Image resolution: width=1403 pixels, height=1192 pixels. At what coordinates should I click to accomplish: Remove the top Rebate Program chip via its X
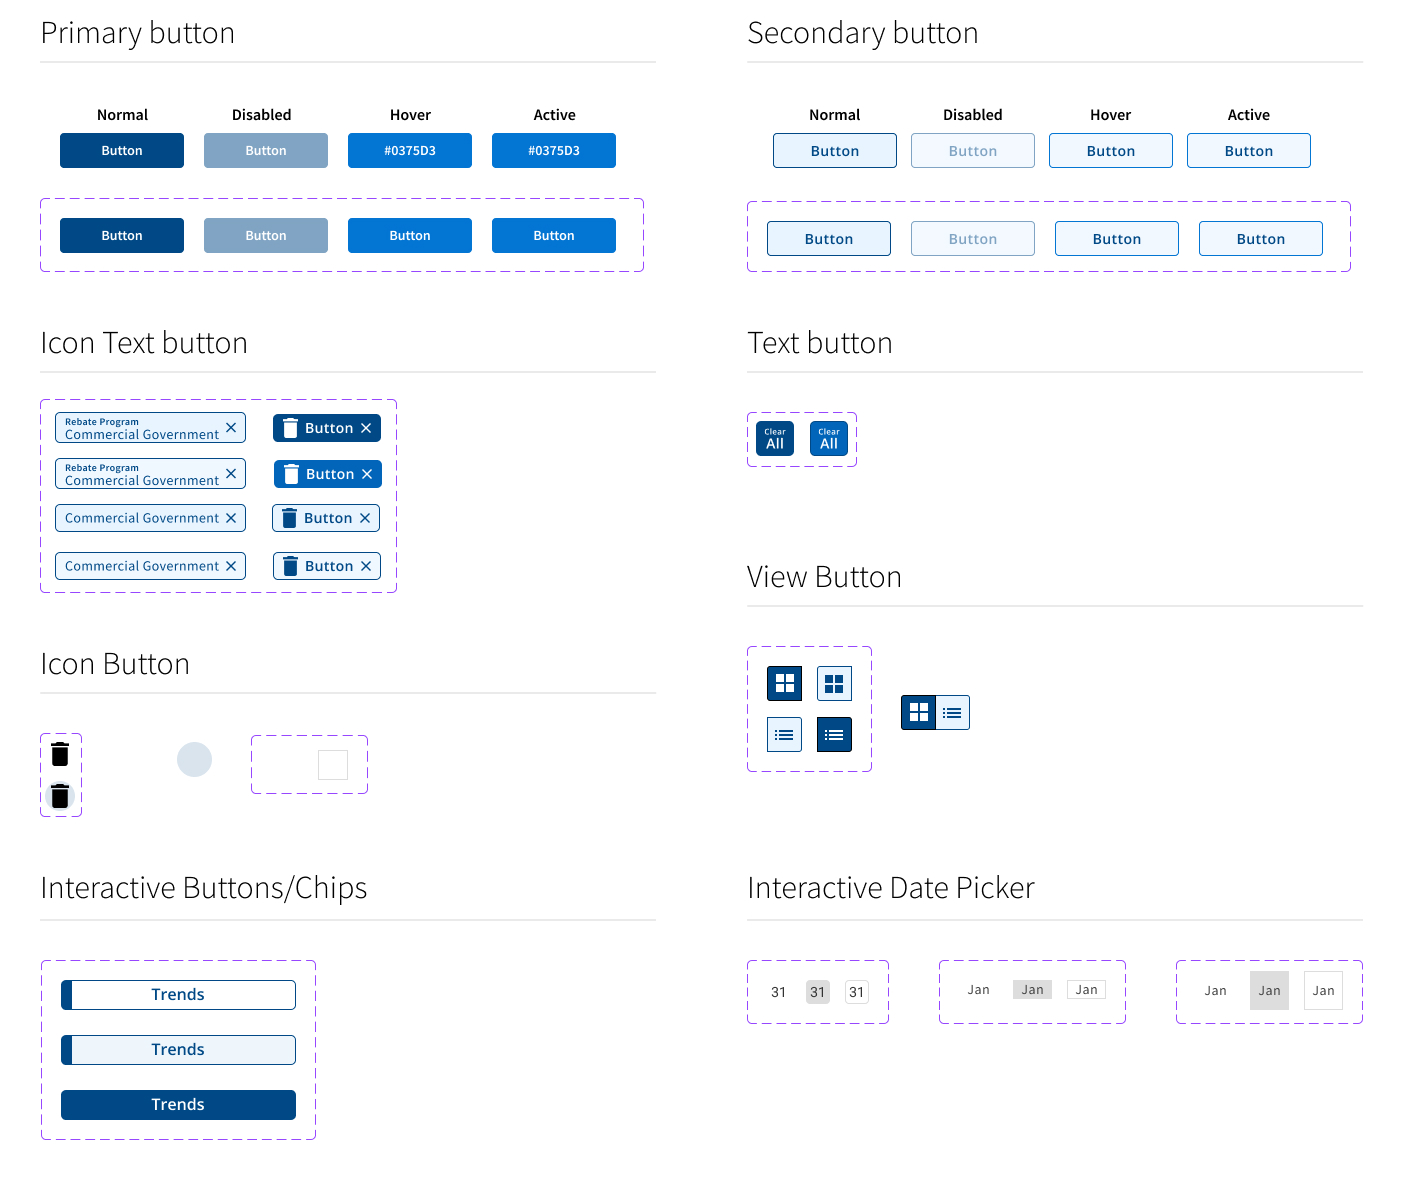(231, 428)
